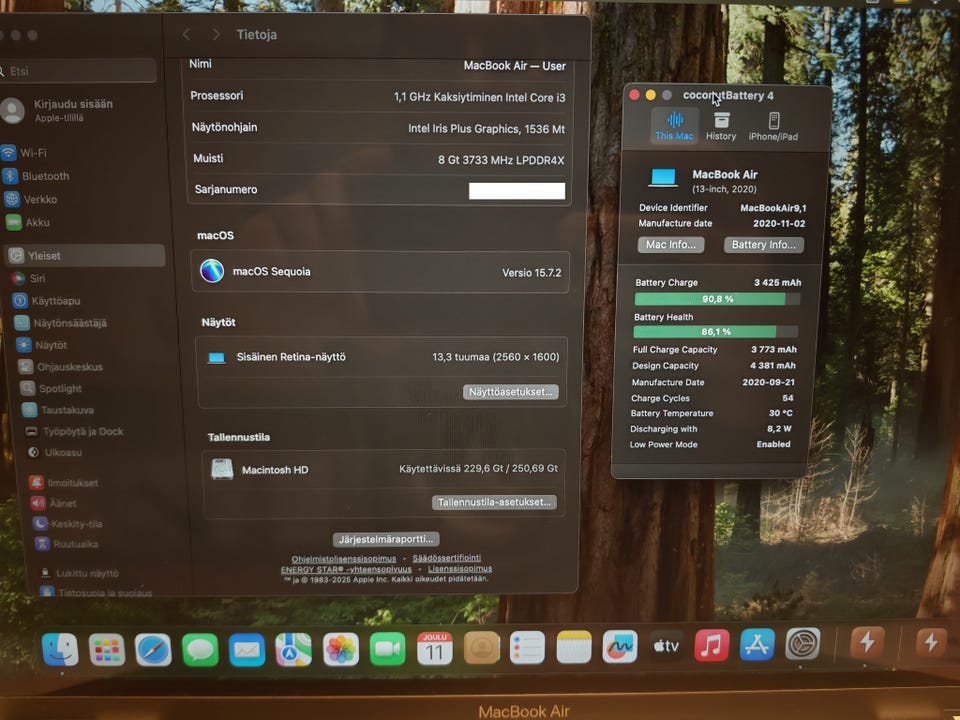This screenshot has height=720, width=960.
Task: Open Lisenssisopimus link
Action: pos(460,569)
